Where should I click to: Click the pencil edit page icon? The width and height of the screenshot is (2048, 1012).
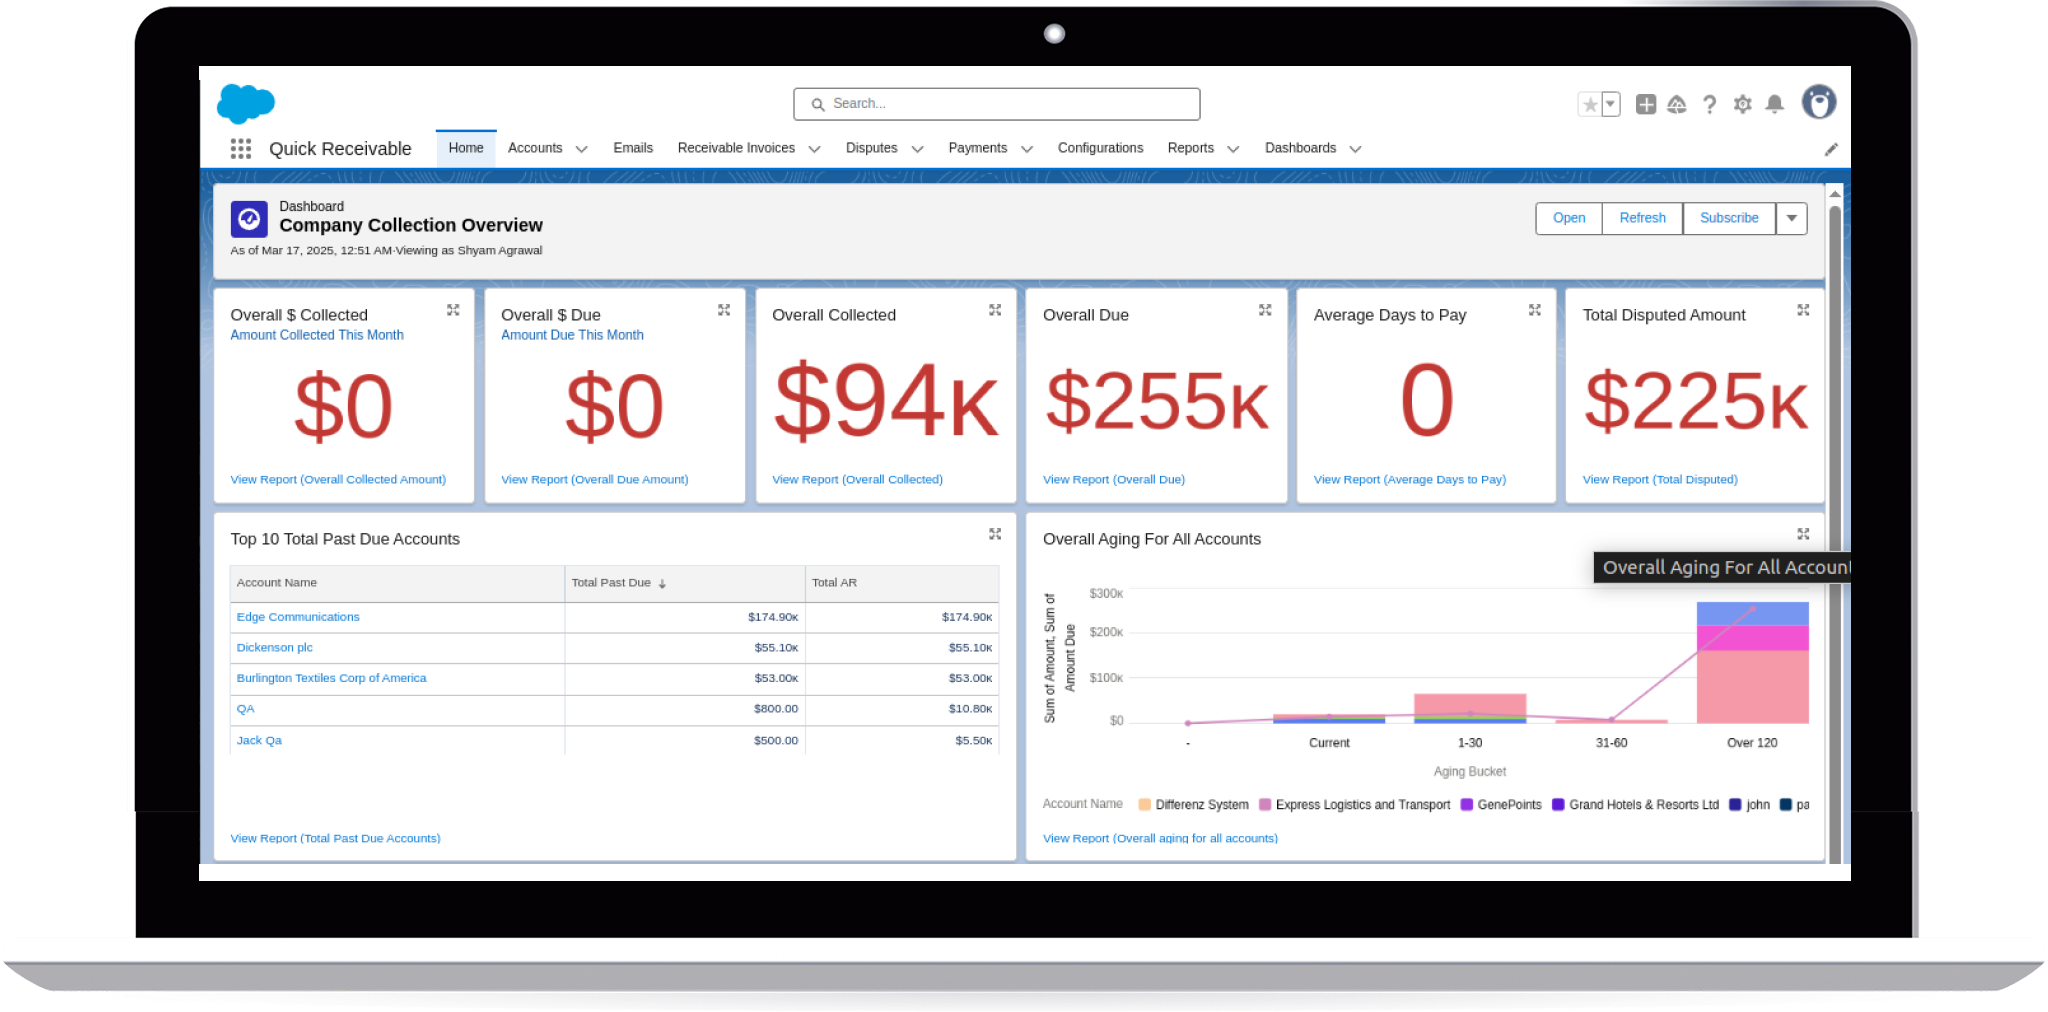point(1832,148)
